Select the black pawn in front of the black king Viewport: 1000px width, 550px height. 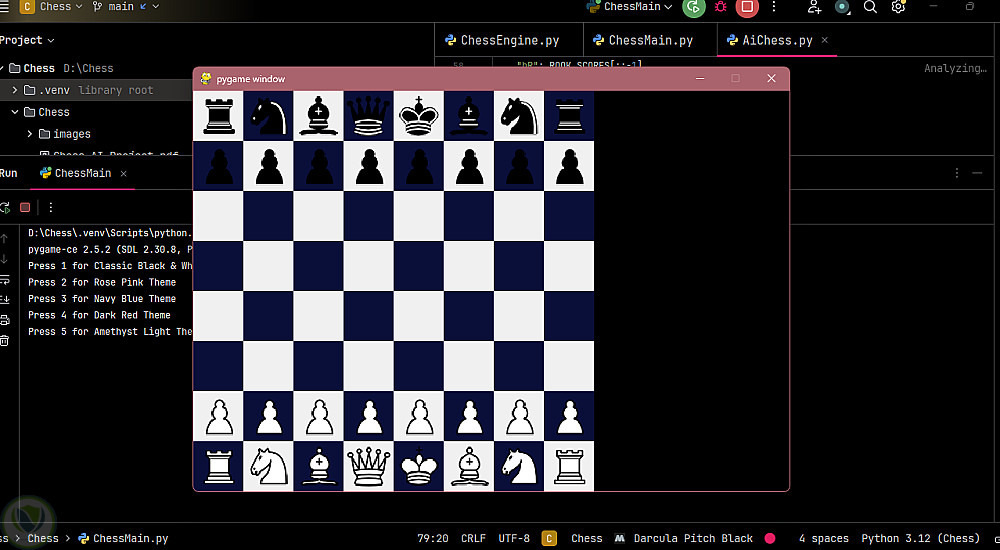click(418, 166)
